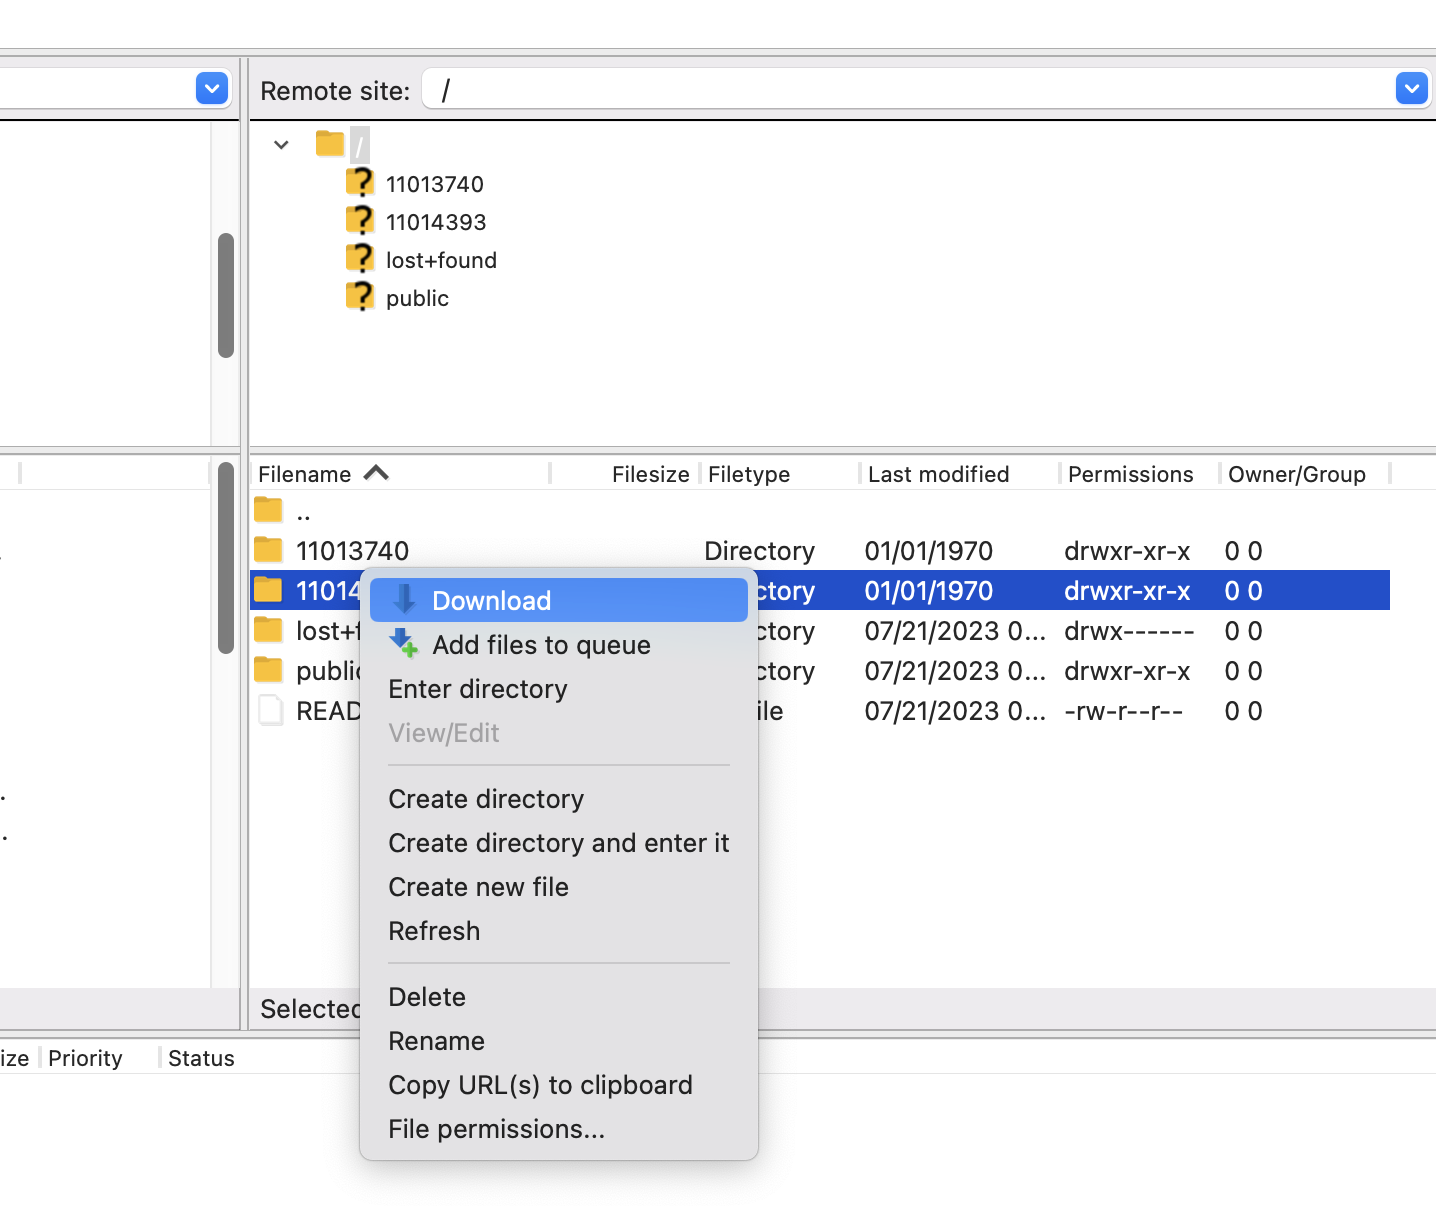Click unknown folder icon for 11013740 in tree

click(359, 183)
